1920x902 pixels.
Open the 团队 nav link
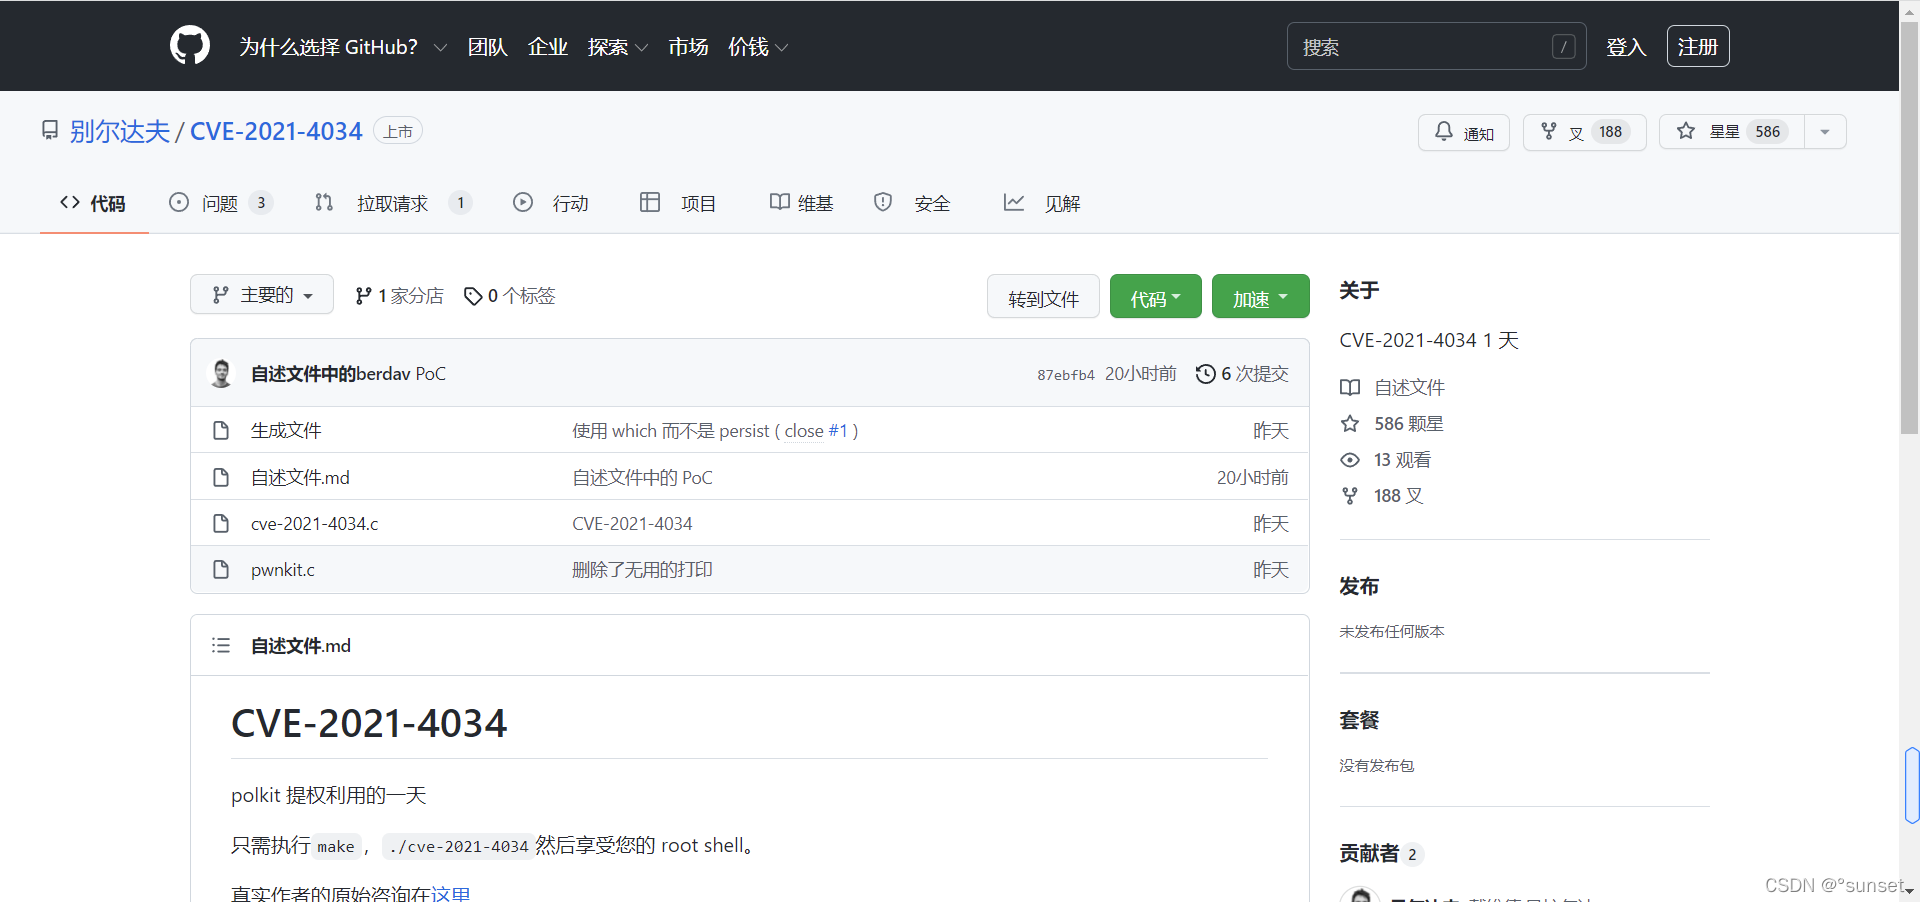click(488, 47)
